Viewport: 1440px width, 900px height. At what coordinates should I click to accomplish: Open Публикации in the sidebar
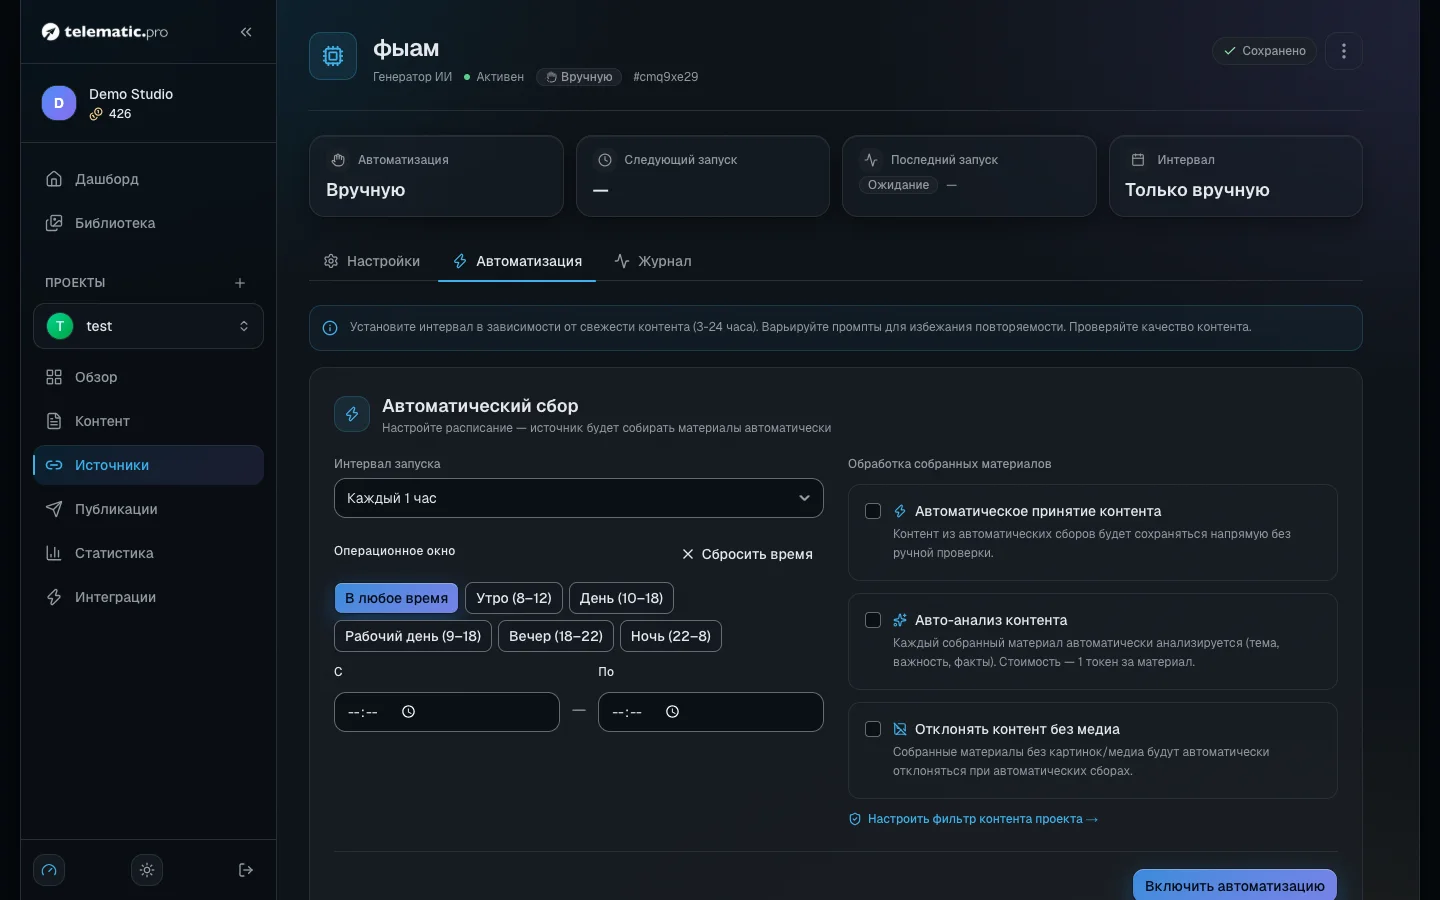[148, 509]
